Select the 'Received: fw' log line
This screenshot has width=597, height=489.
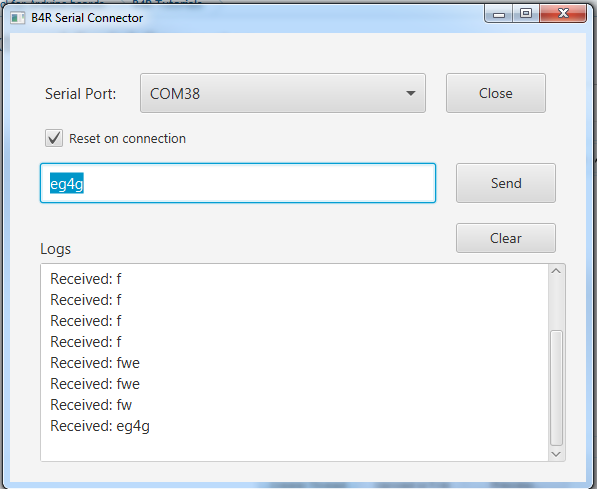coord(91,405)
